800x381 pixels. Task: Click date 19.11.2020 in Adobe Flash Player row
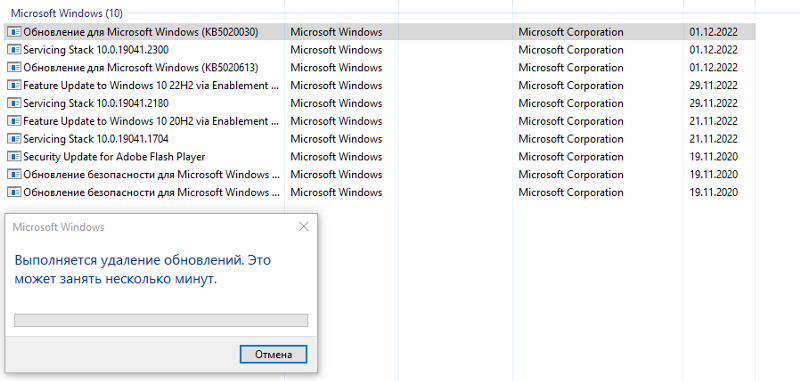pos(713,157)
